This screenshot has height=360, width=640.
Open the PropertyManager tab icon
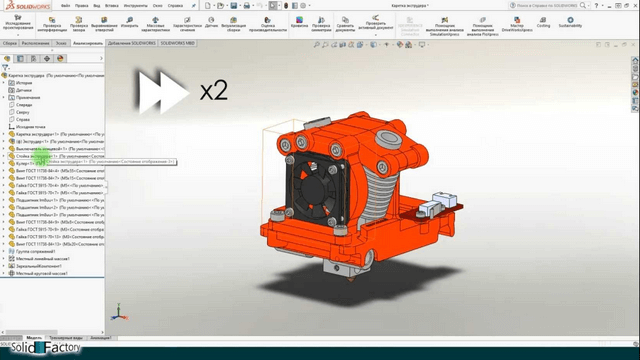20,58
